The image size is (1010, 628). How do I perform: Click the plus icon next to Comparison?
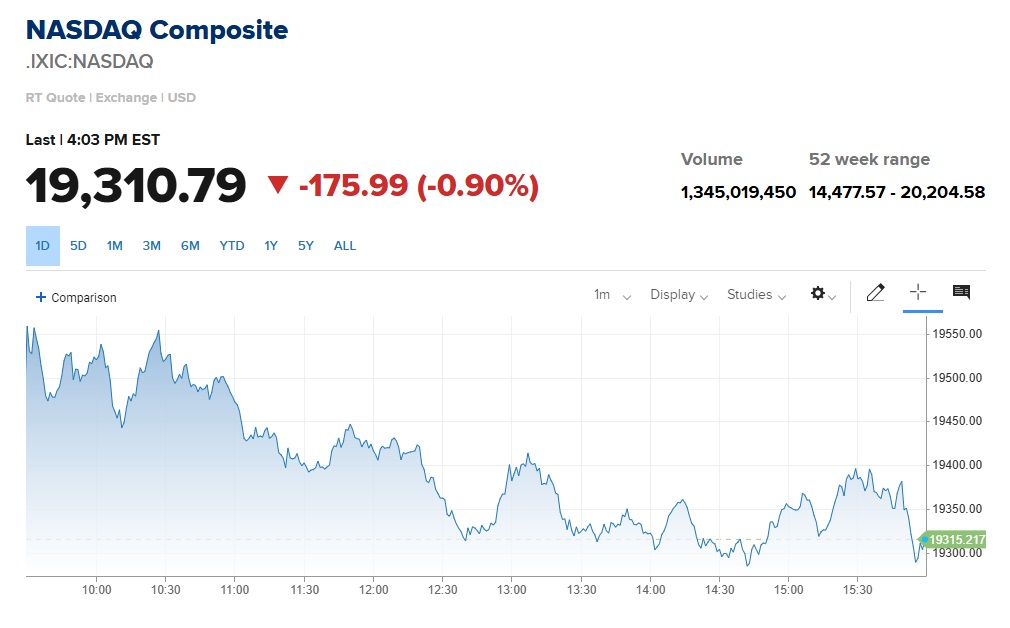[41, 297]
